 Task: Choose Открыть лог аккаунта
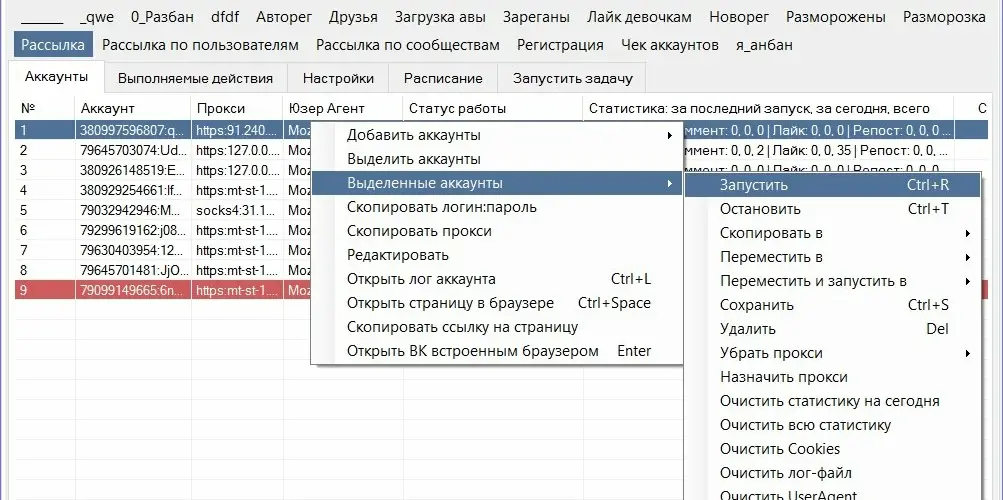point(497,279)
